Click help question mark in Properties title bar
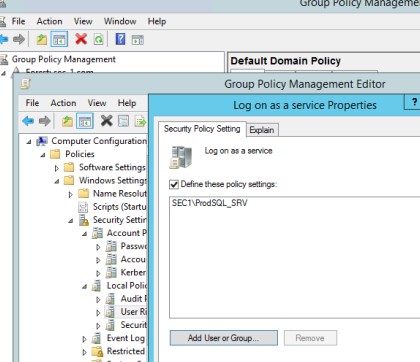Screen dimensions: 420x362 click(x=413, y=102)
